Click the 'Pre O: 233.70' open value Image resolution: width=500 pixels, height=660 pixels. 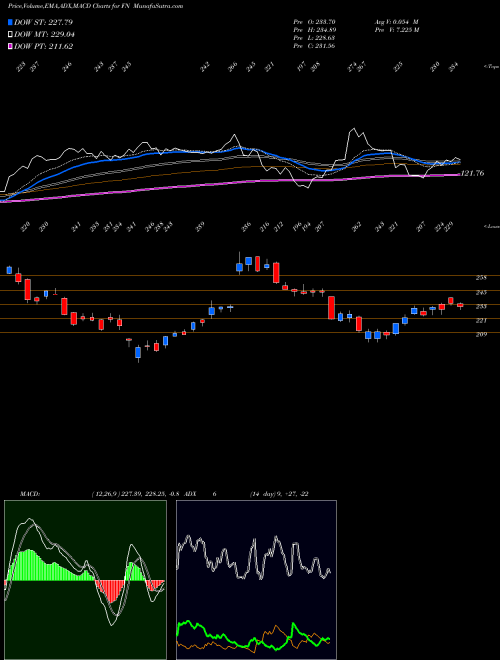314,22
